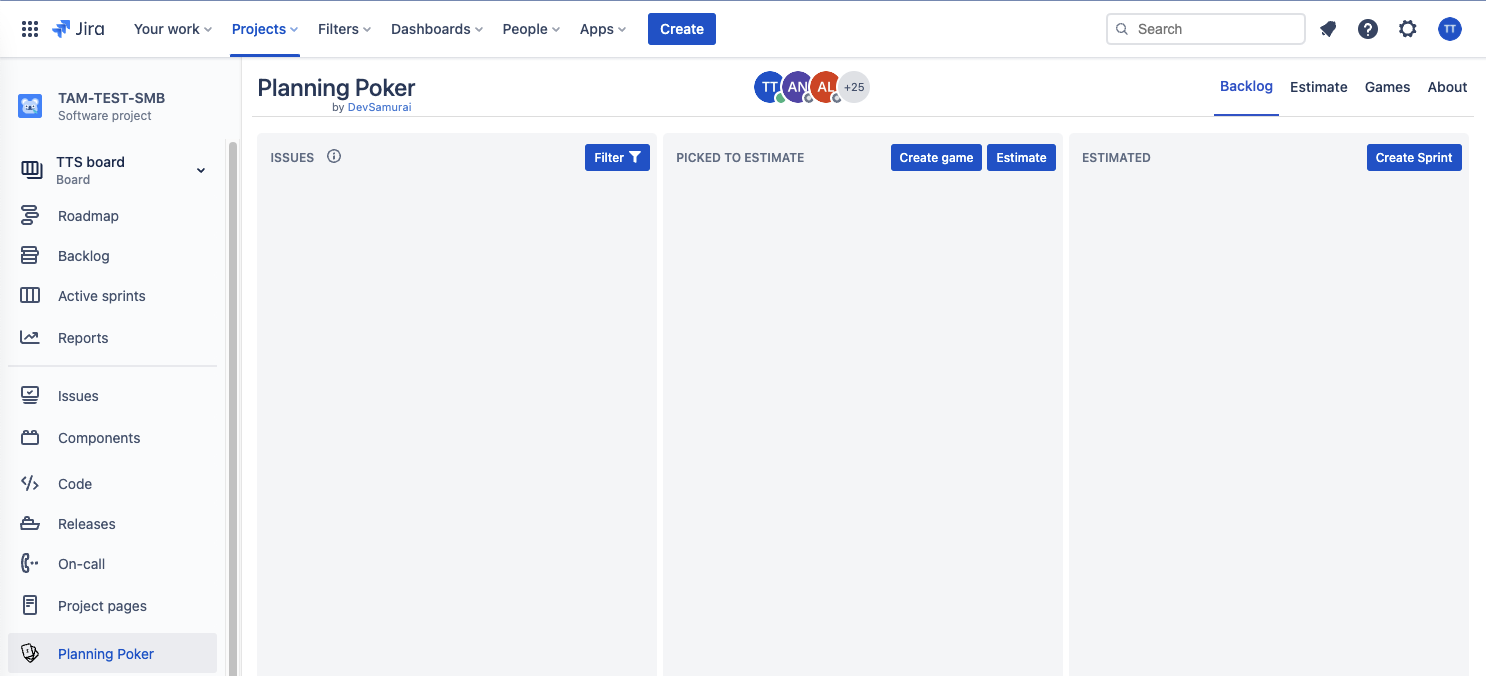Image resolution: width=1486 pixels, height=676 pixels.
Task: Click the info icon beside ISSUES
Action: [x=334, y=156]
